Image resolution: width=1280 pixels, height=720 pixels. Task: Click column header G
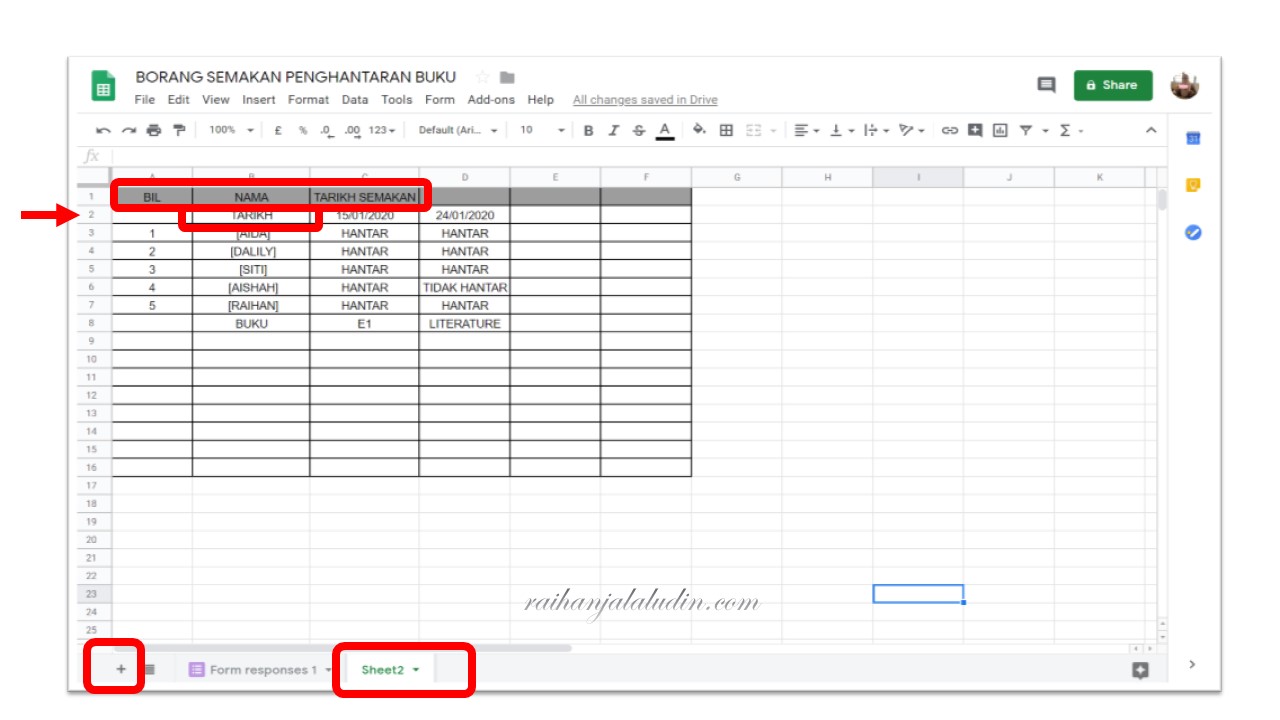pos(737,177)
